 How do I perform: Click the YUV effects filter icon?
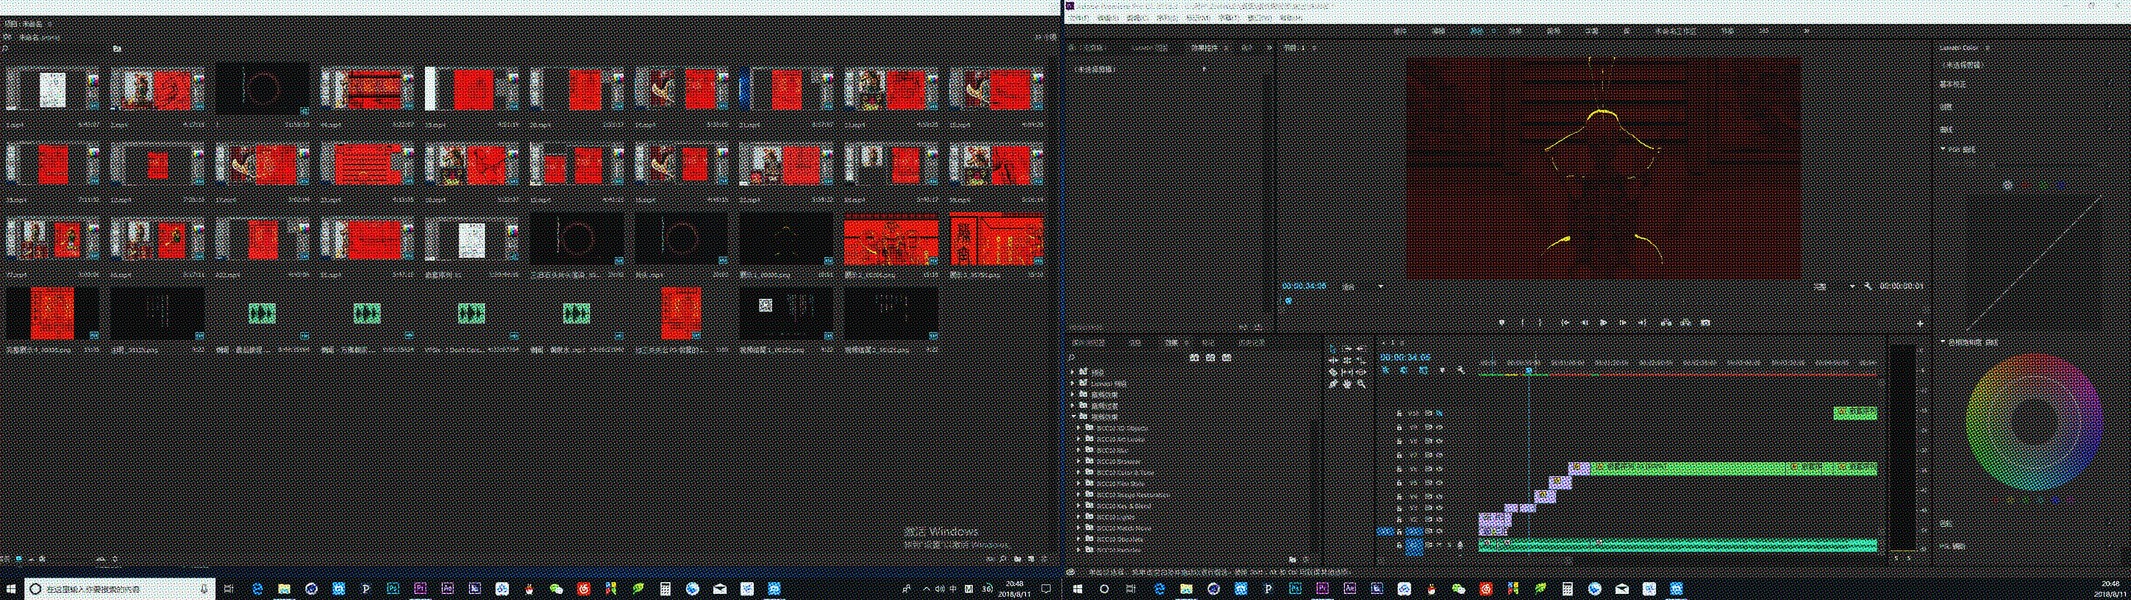pyautogui.click(x=1227, y=357)
